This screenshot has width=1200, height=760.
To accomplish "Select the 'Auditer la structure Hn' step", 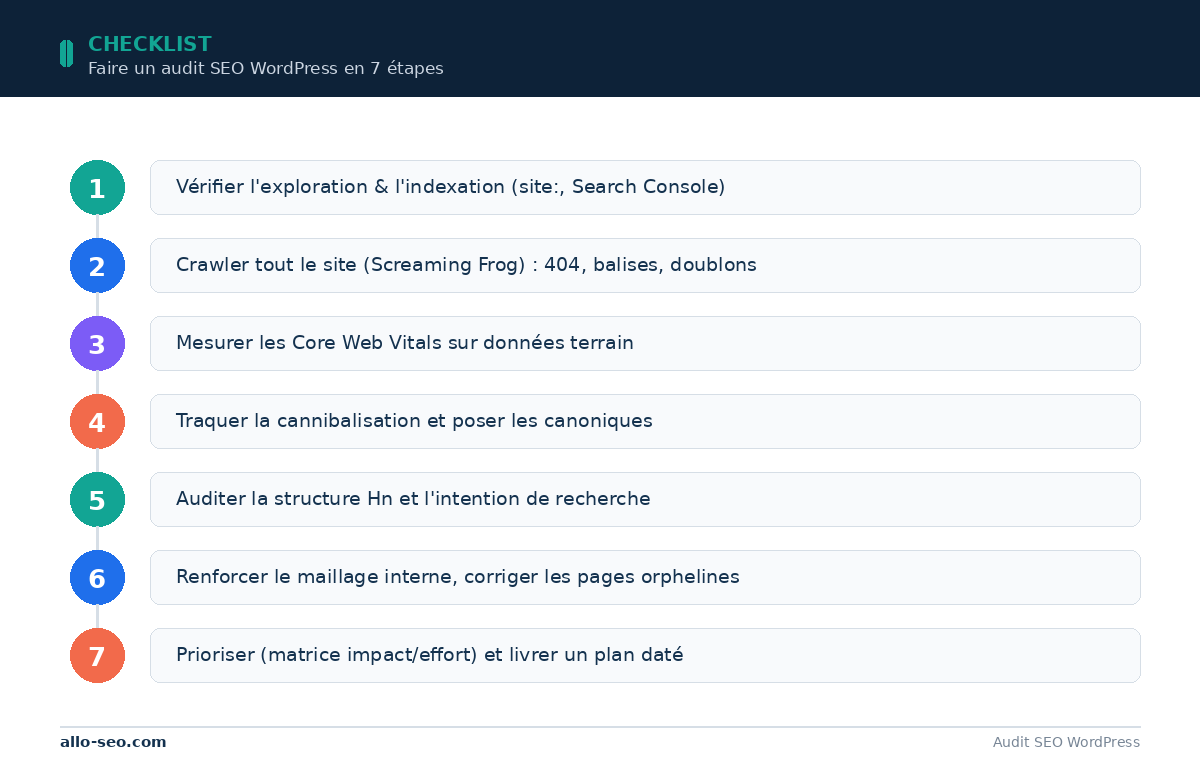I will coord(645,499).
